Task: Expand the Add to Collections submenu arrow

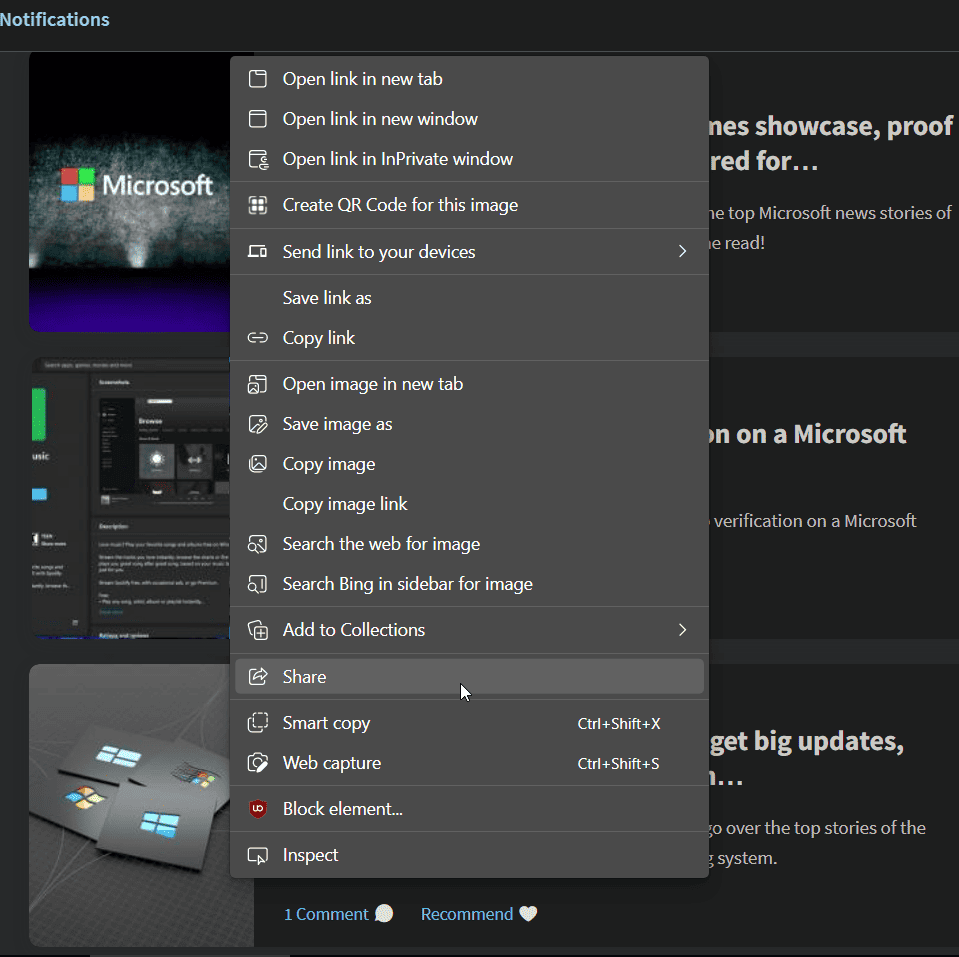Action: click(683, 630)
